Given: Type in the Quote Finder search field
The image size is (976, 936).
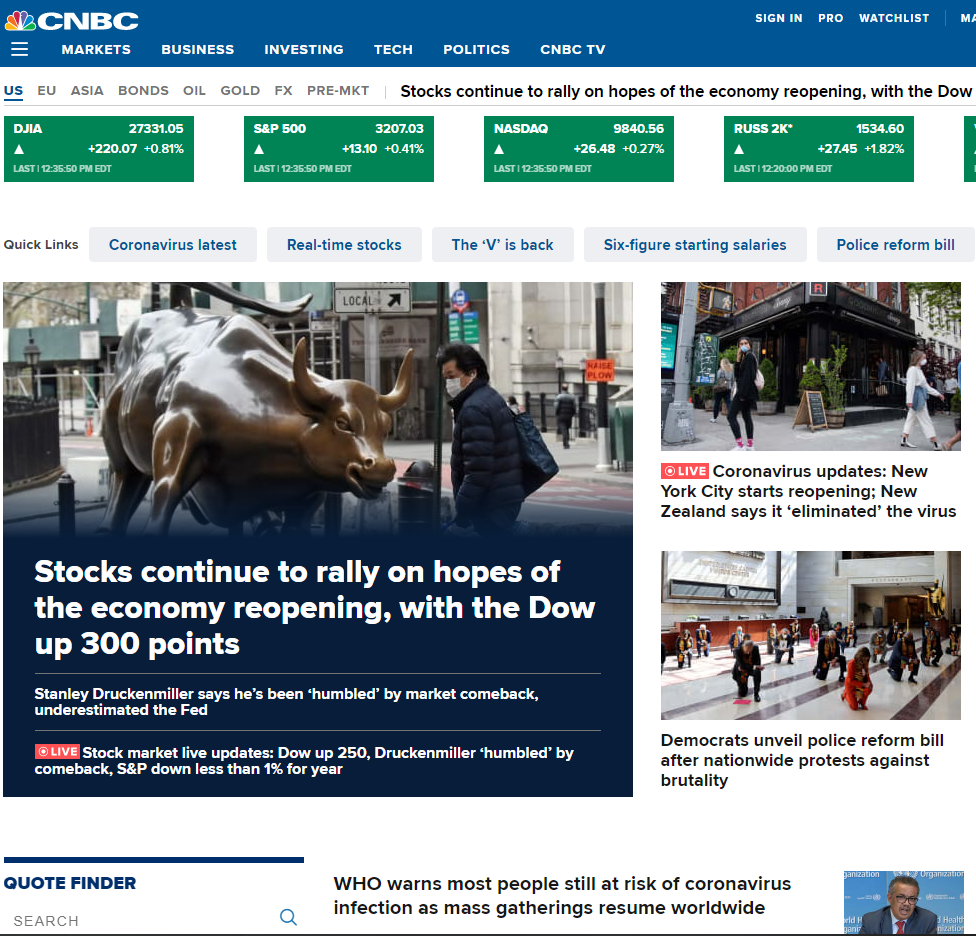Looking at the screenshot, I should point(140,920).
